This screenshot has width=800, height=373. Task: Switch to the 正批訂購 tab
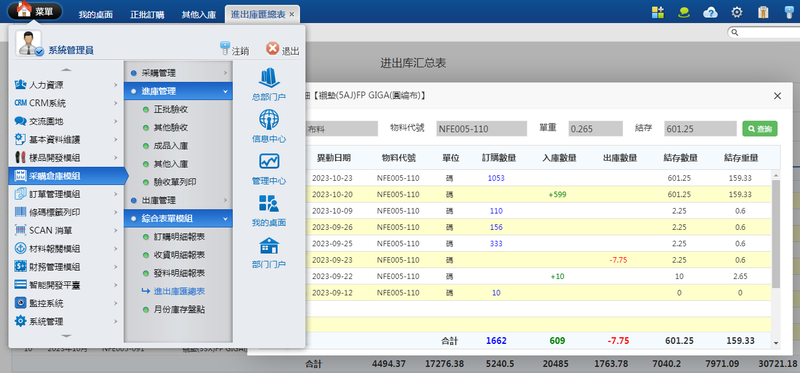tap(146, 15)
